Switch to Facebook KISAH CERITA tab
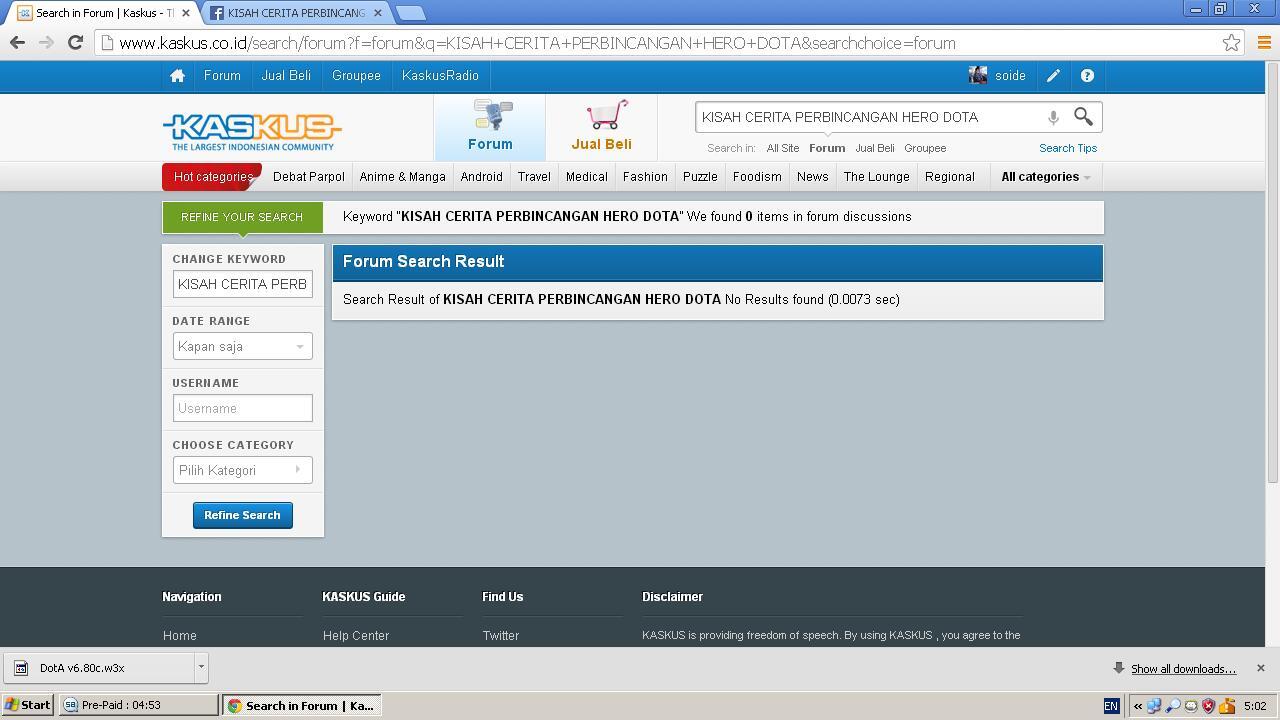The image size is (1280, 720). [295, 13]
